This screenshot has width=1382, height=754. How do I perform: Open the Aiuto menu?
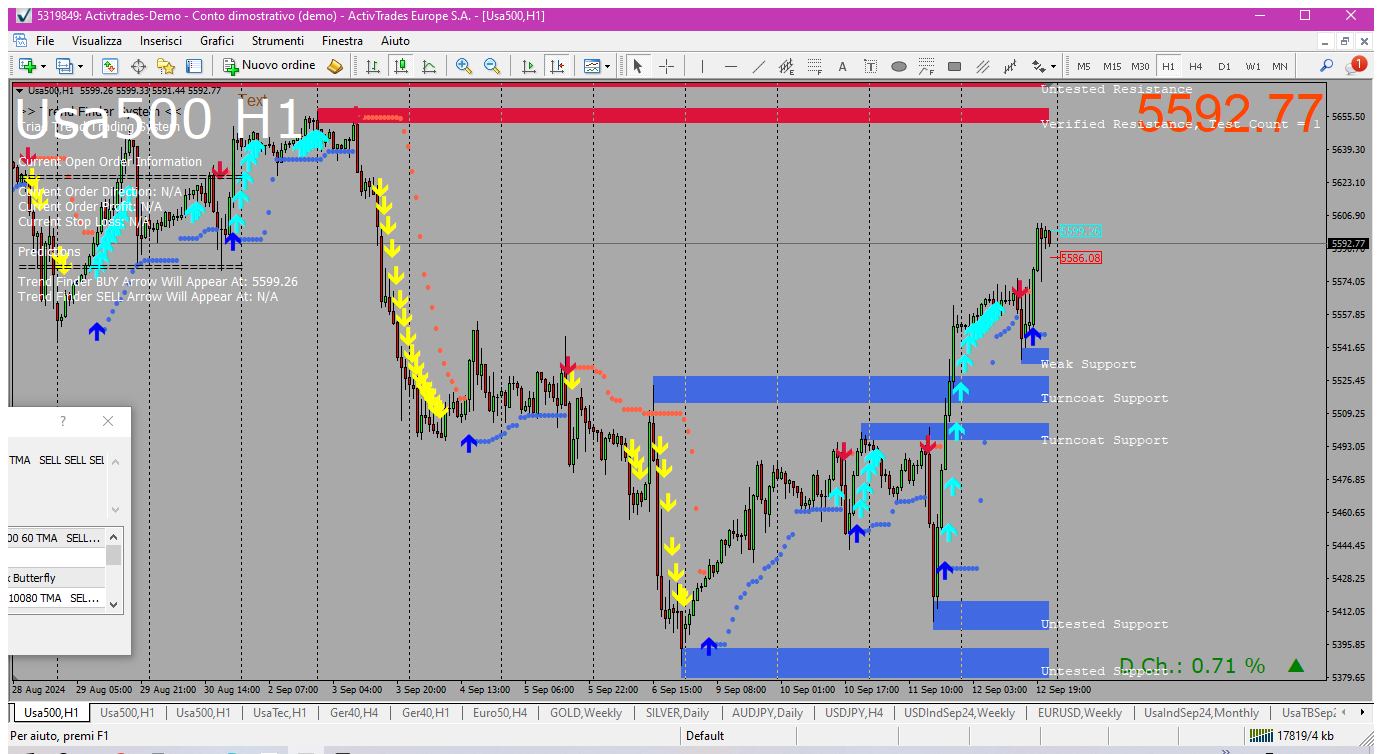click(x=395, y=41)
